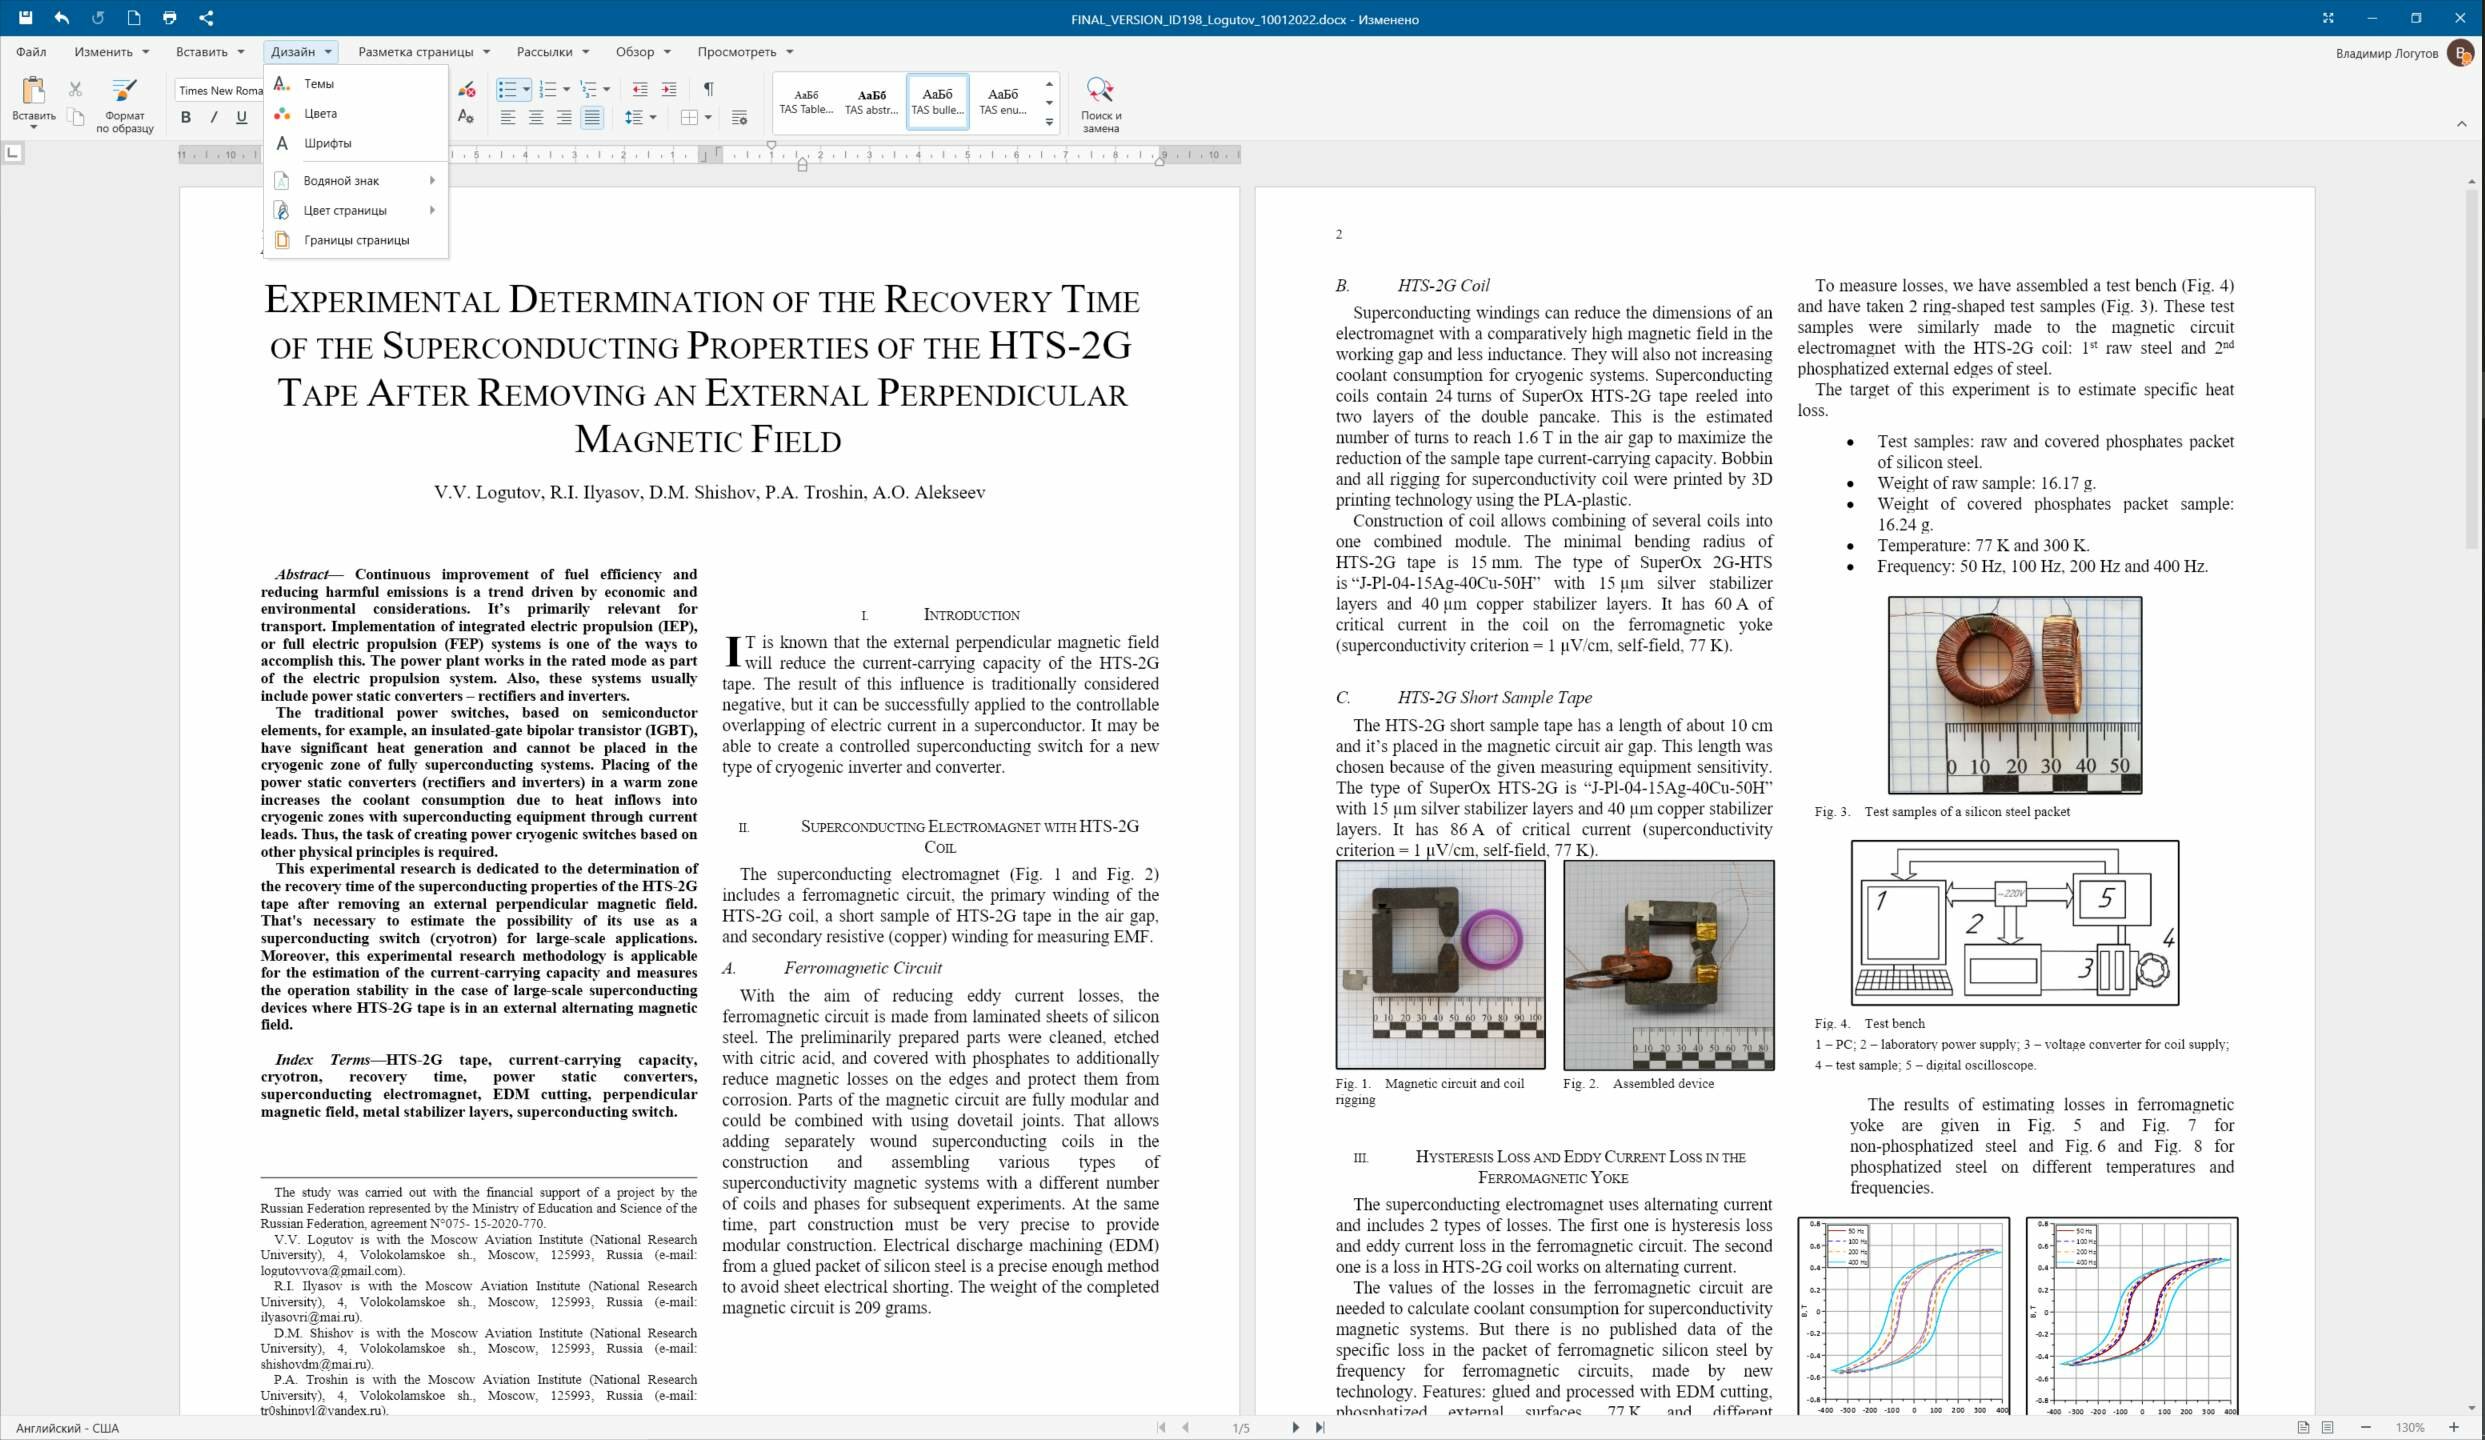Cut selection with the scissors icon
Viewport: 2485px width, 1440px height.
[75, 89]
